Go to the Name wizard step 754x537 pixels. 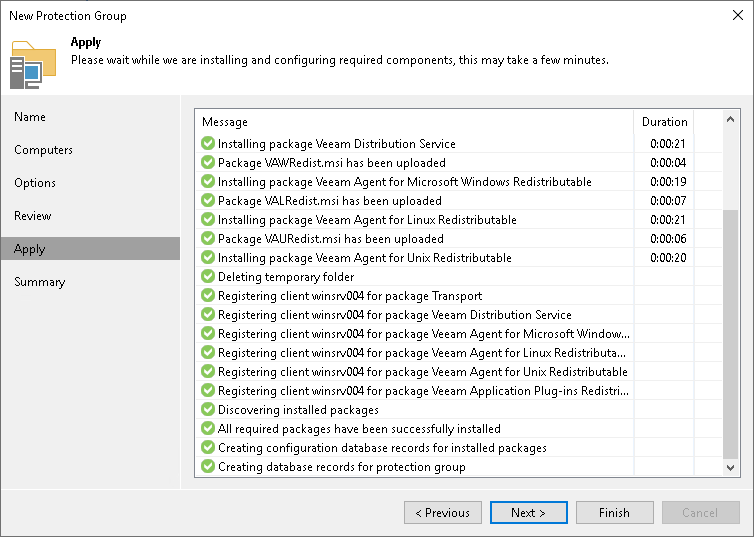click(x=30, y=117)
